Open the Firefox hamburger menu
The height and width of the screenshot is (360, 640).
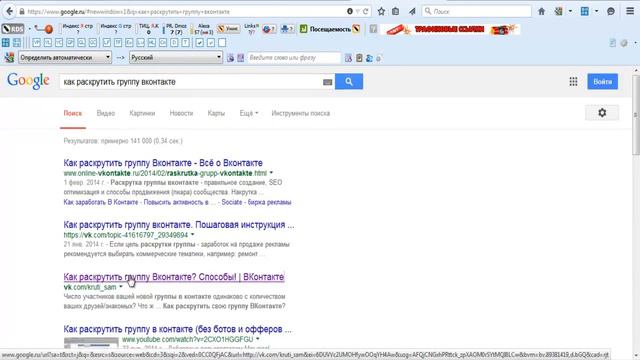(630, 11)
